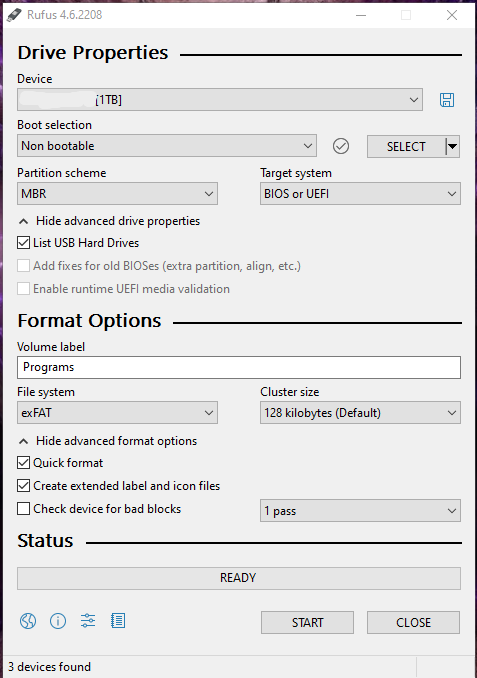Open application settings sliders icon

[x=88, y=621]
